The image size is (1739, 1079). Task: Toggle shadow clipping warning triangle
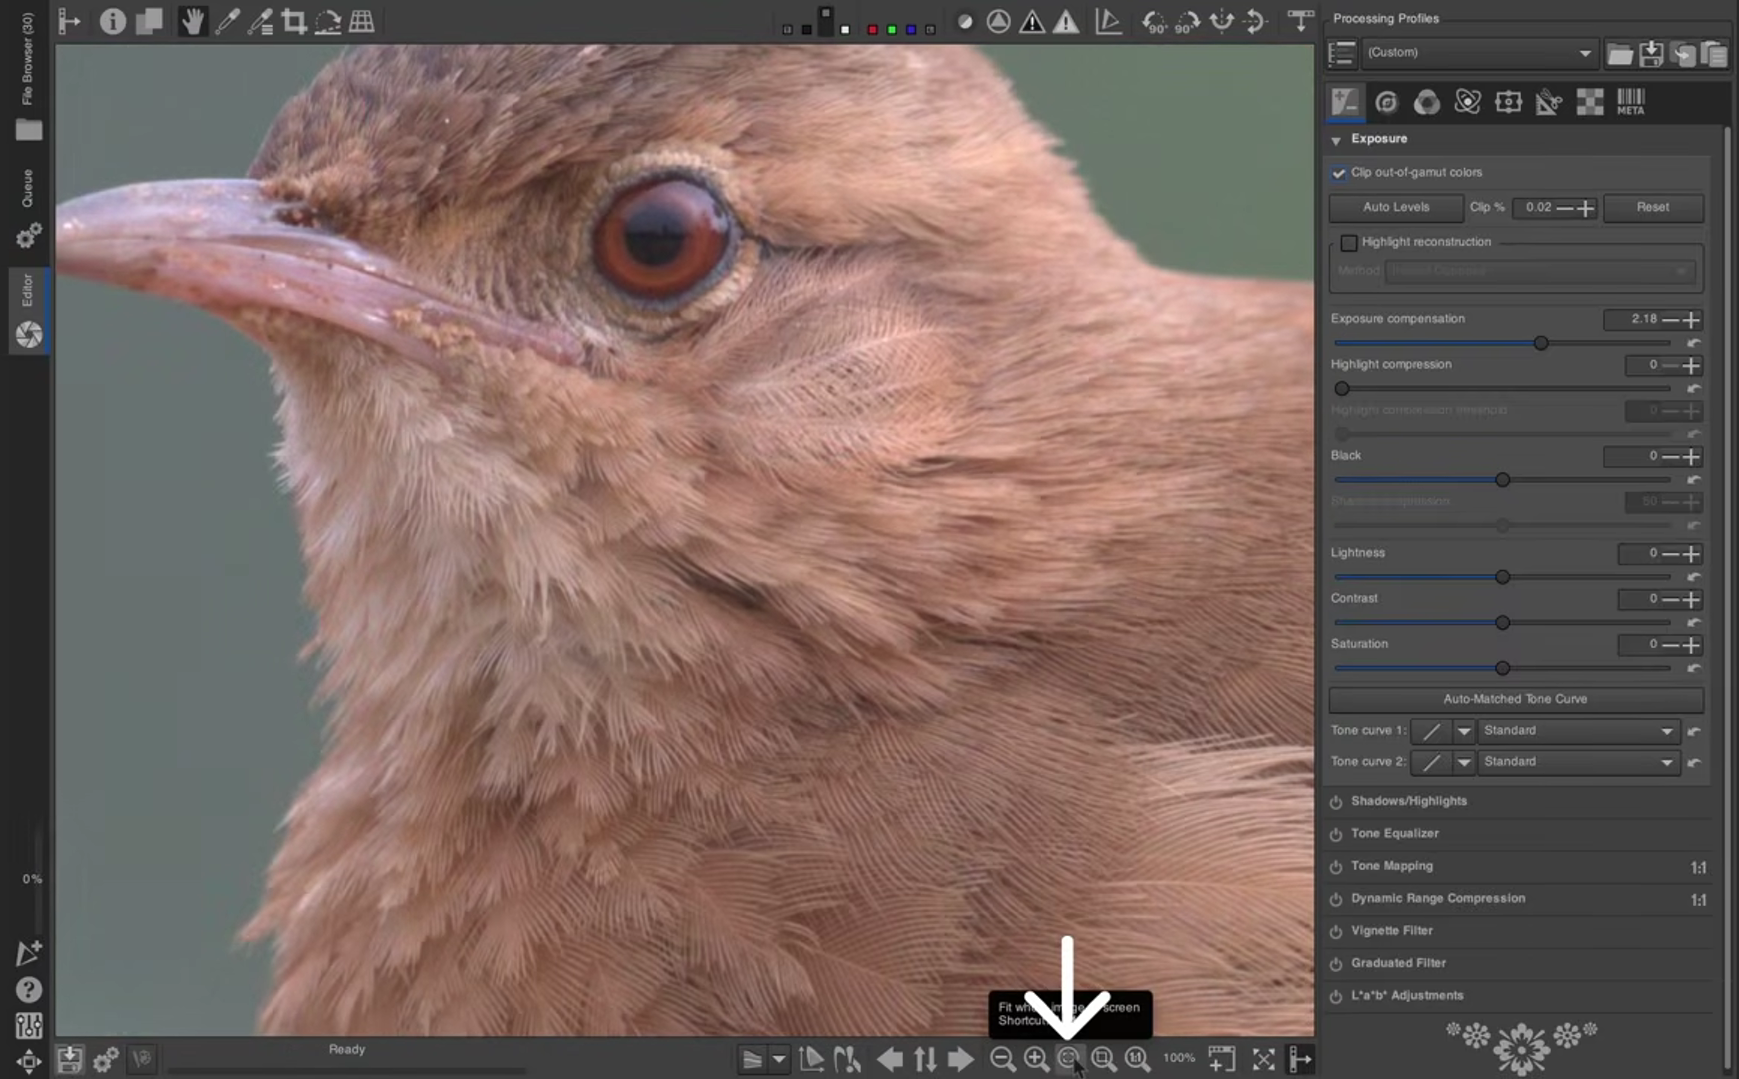coord(1032,21)
